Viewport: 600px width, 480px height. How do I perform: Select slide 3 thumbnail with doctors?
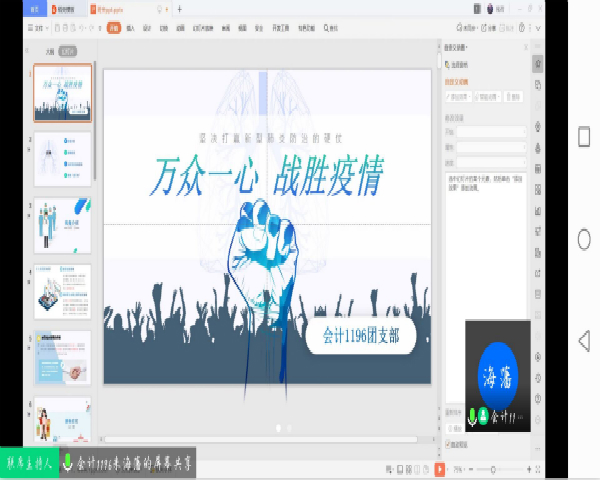coord(63,225)
